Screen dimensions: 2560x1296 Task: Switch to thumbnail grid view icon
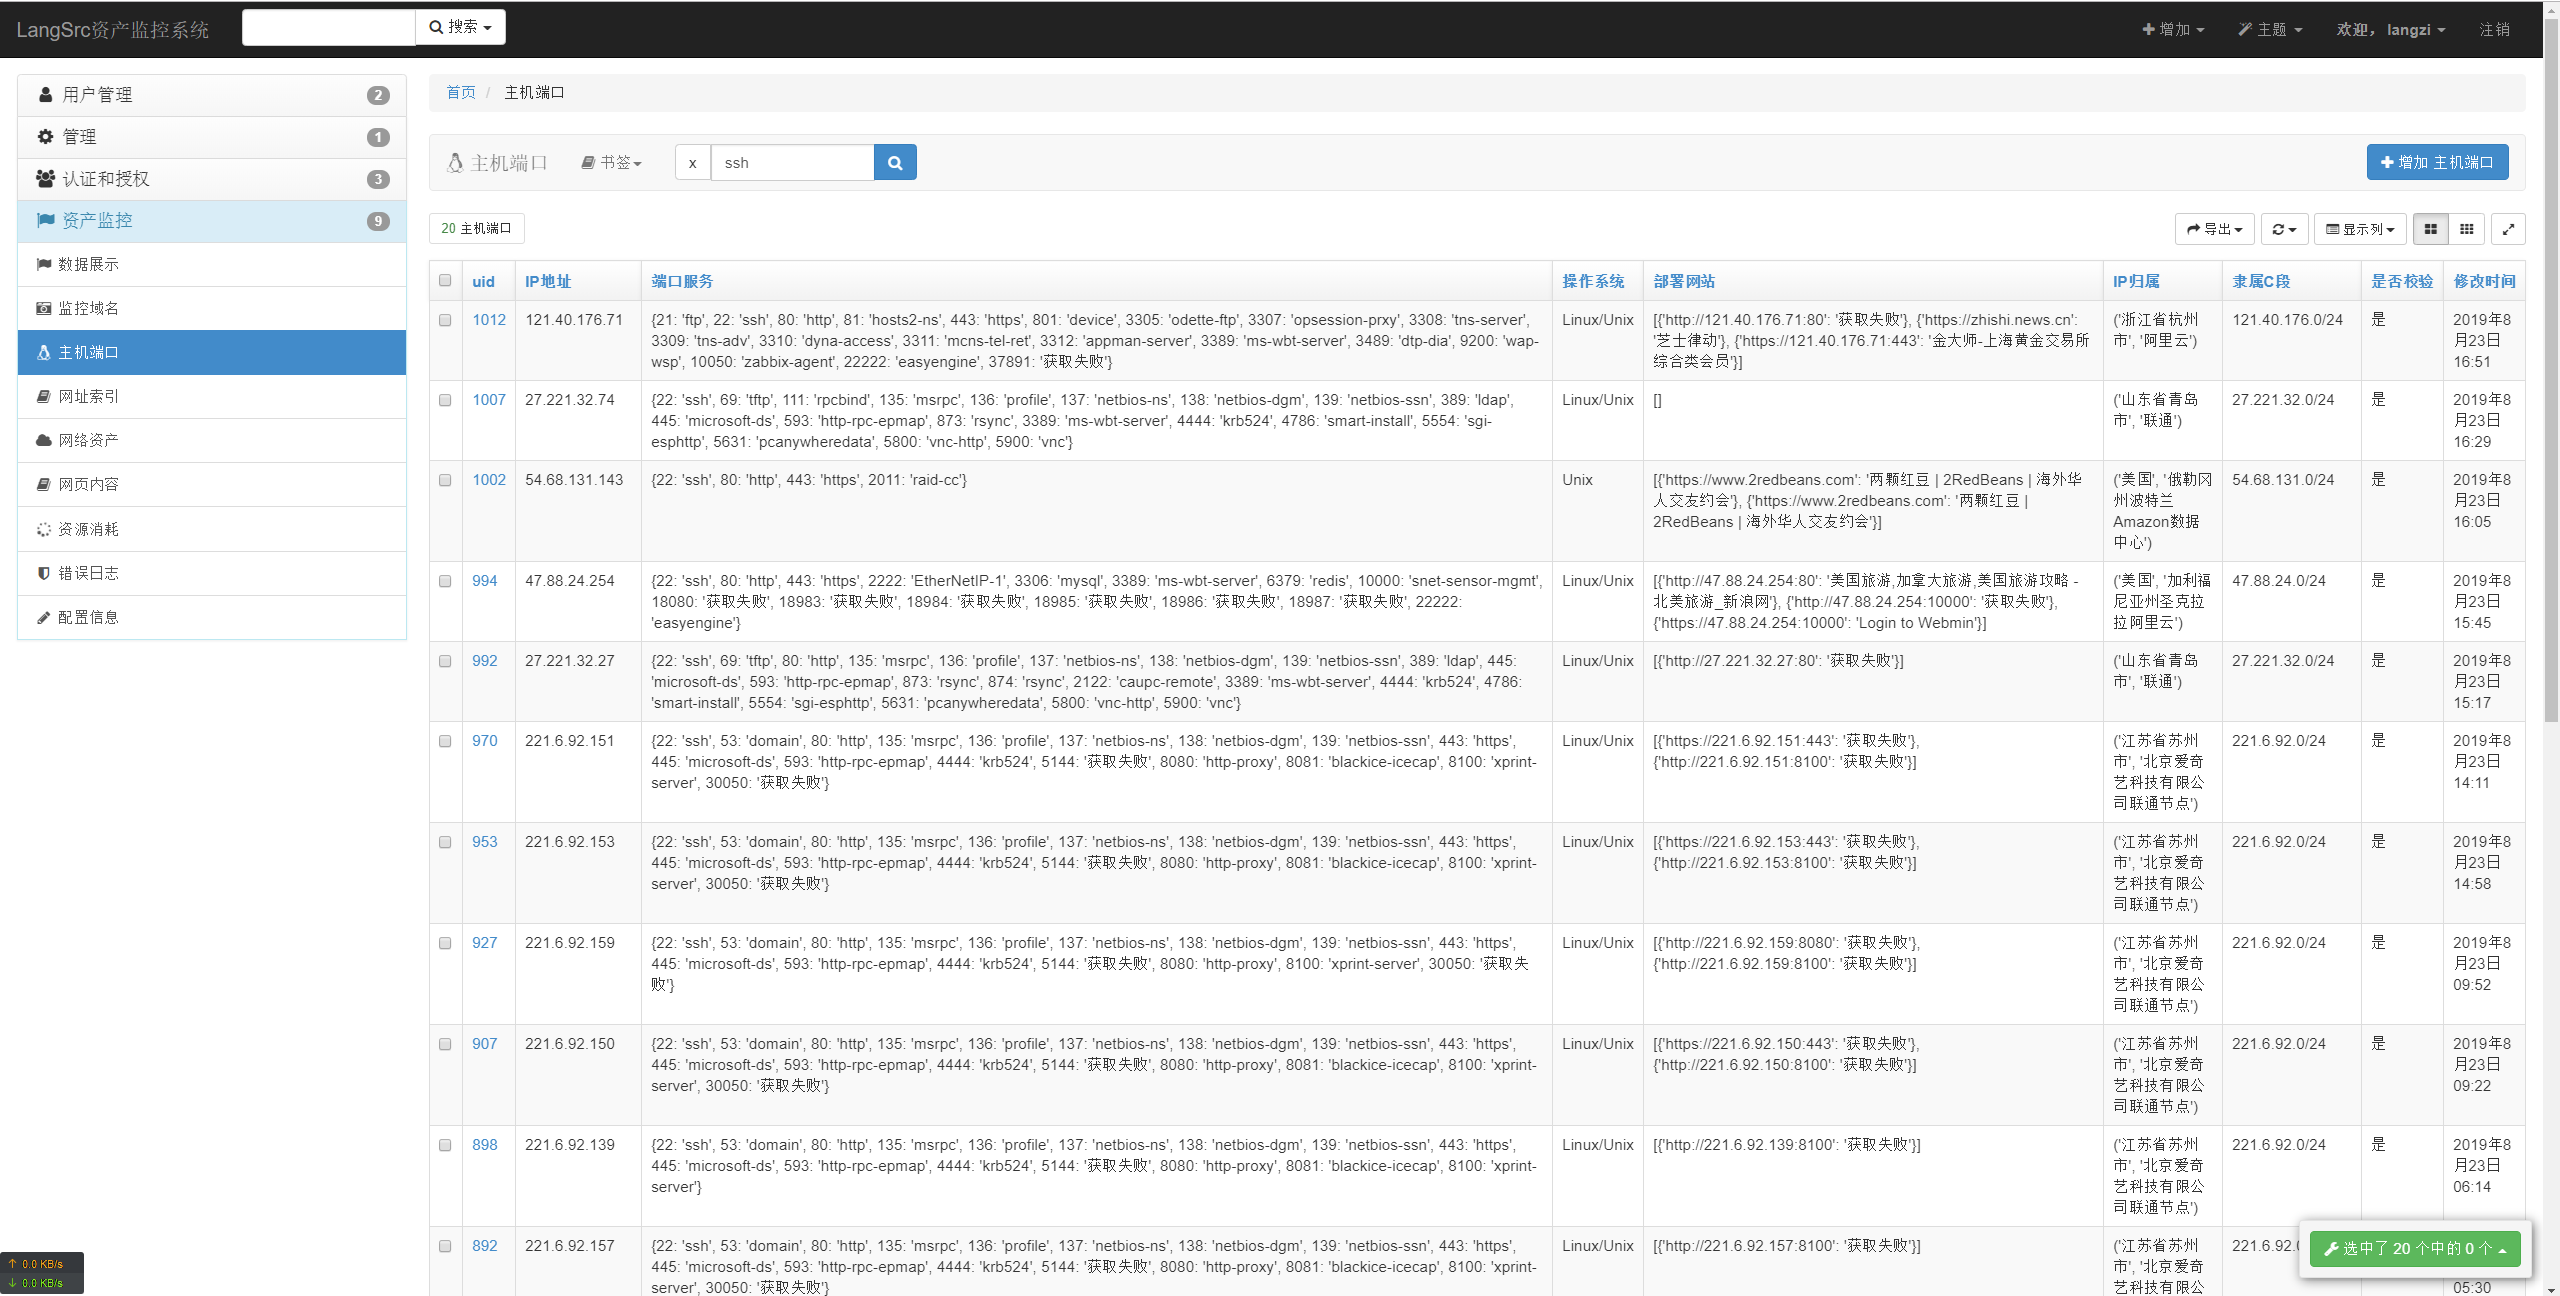pyautogui.click(x=2430, y=229)
